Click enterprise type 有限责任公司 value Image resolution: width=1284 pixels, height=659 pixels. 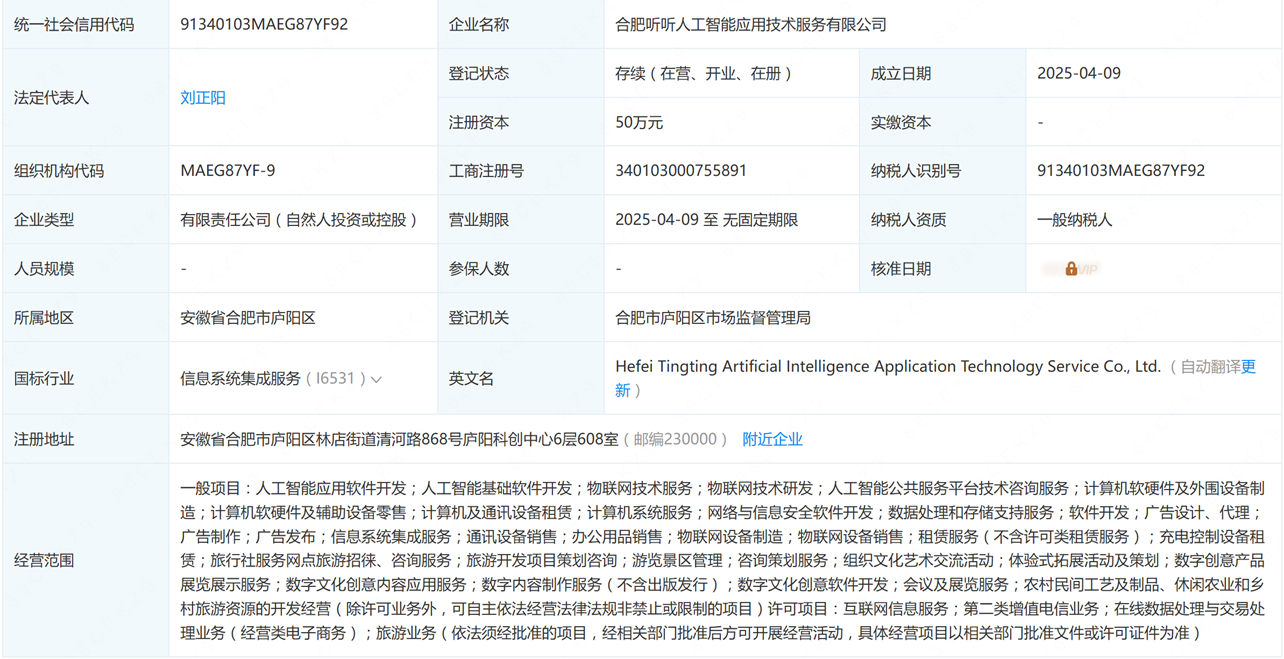click(x=300, y=220)
